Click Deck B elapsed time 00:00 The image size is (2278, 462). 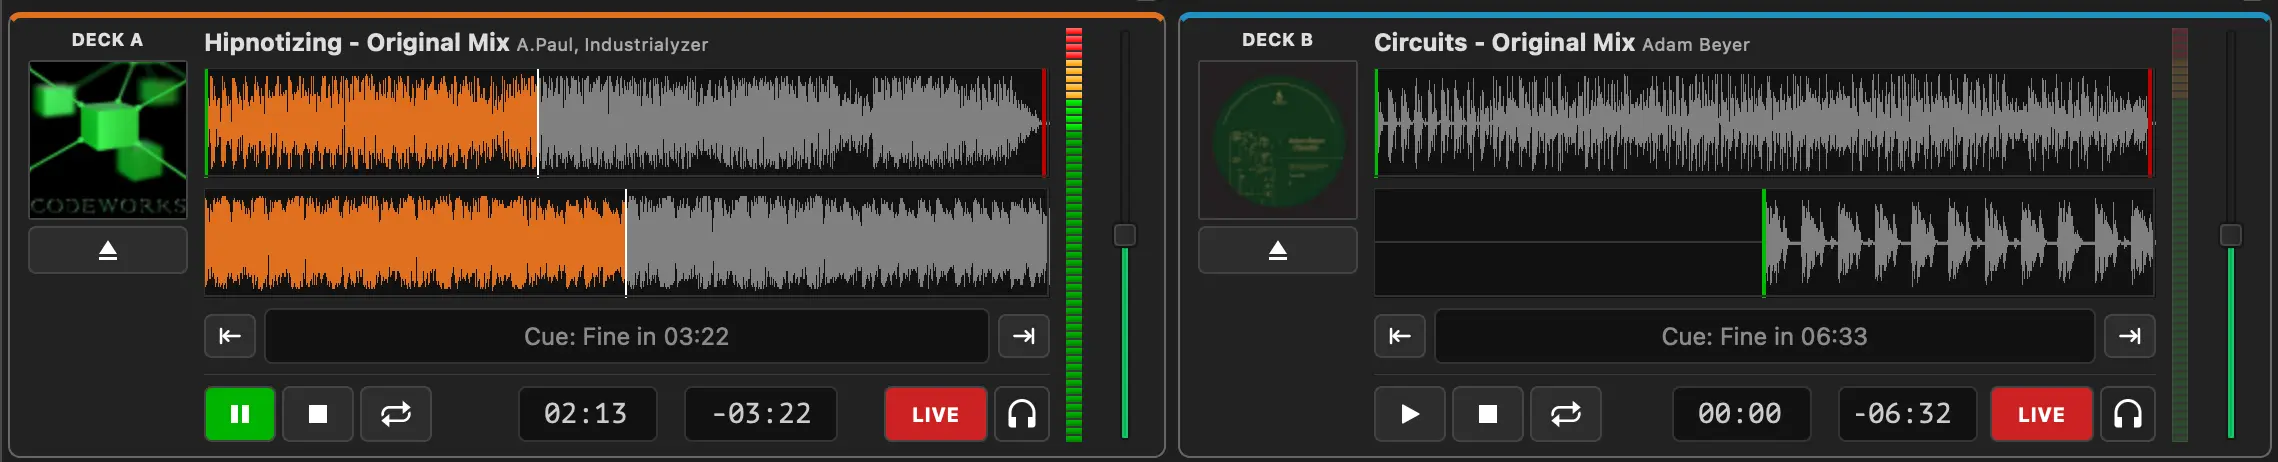coord(1741,414)
